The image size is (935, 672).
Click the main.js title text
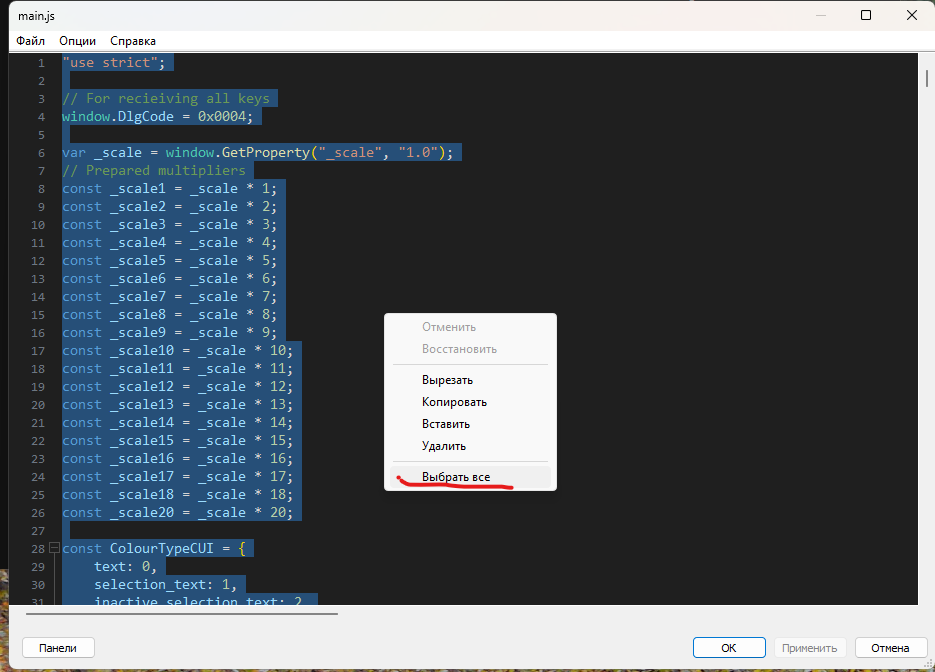[36, 16]
